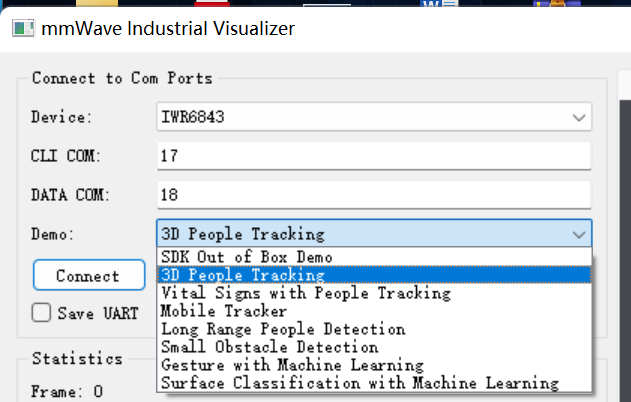Screen dimensions: 631x402
Task: Click the CLI COM input field
Action: (373, 156)
